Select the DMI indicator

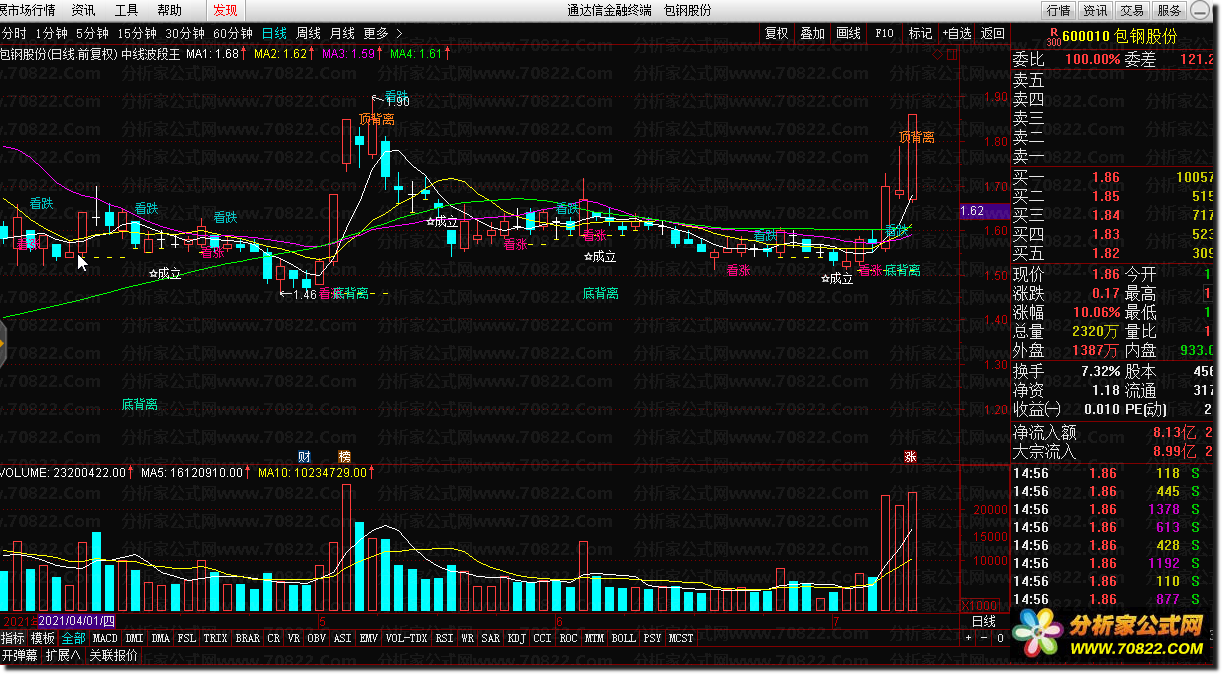pos(135,638)
